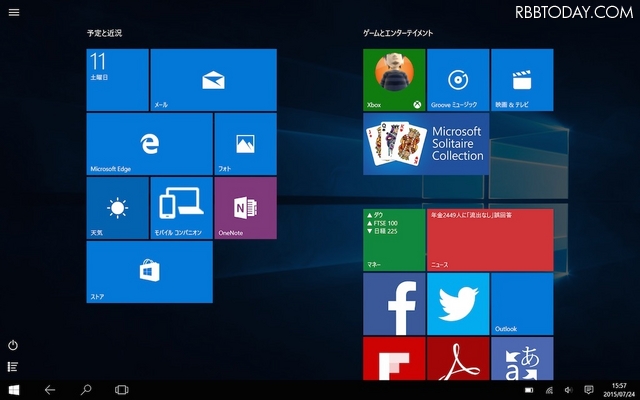Open the News (ニュース) tile

point(490,240)
